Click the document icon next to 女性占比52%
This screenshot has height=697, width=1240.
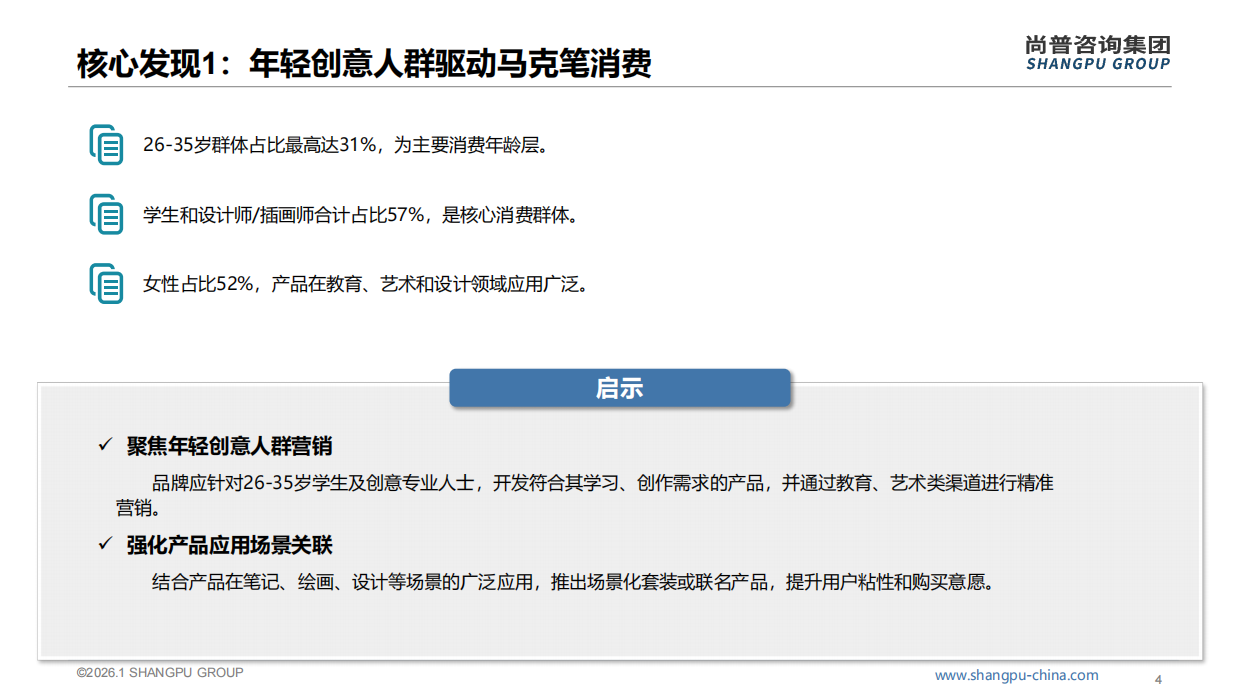(x=106, y=284)
